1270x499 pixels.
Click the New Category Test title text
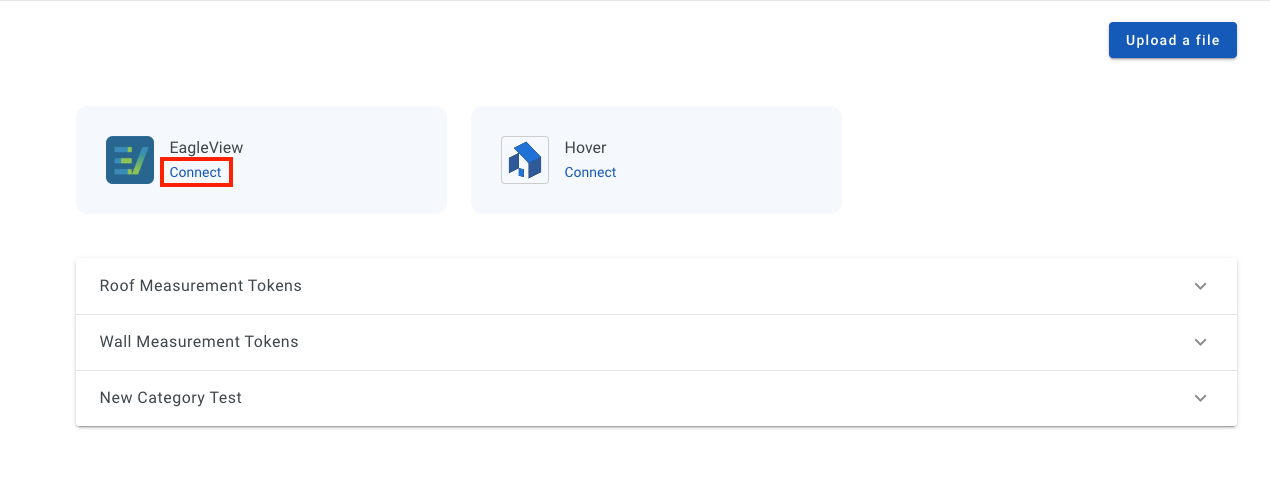(x=171, y=398)
